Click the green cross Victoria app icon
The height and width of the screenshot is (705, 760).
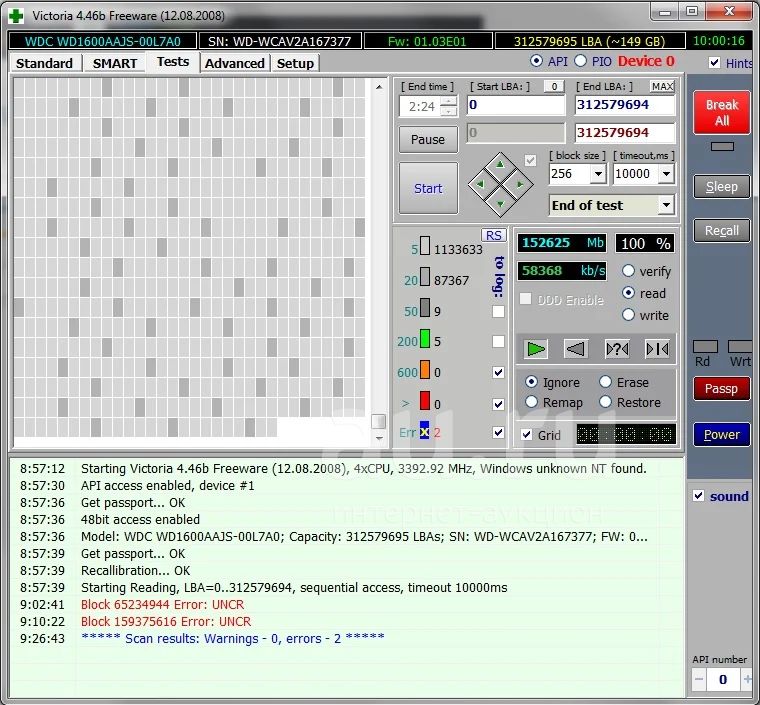(x=16, y=16)
